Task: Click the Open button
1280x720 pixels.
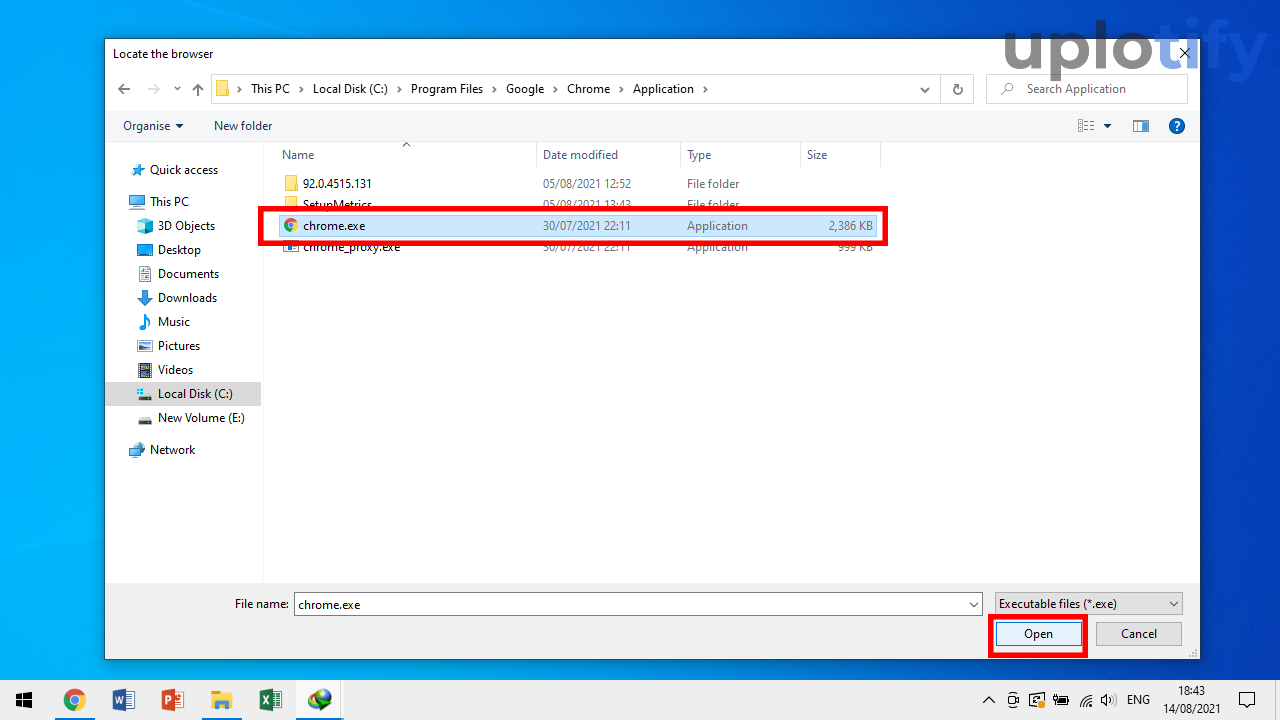Action: coord(1038,634)
